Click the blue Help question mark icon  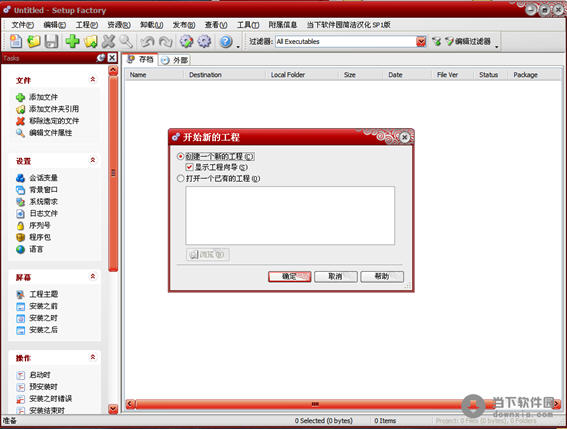click(x=226, y=41)
